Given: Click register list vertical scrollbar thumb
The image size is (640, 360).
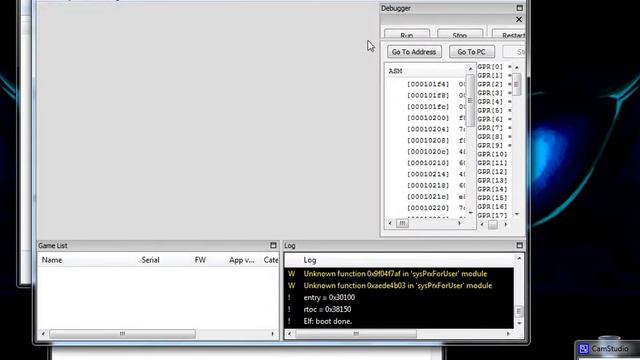Looking at the screenshot, I should (x=516, y=84).
